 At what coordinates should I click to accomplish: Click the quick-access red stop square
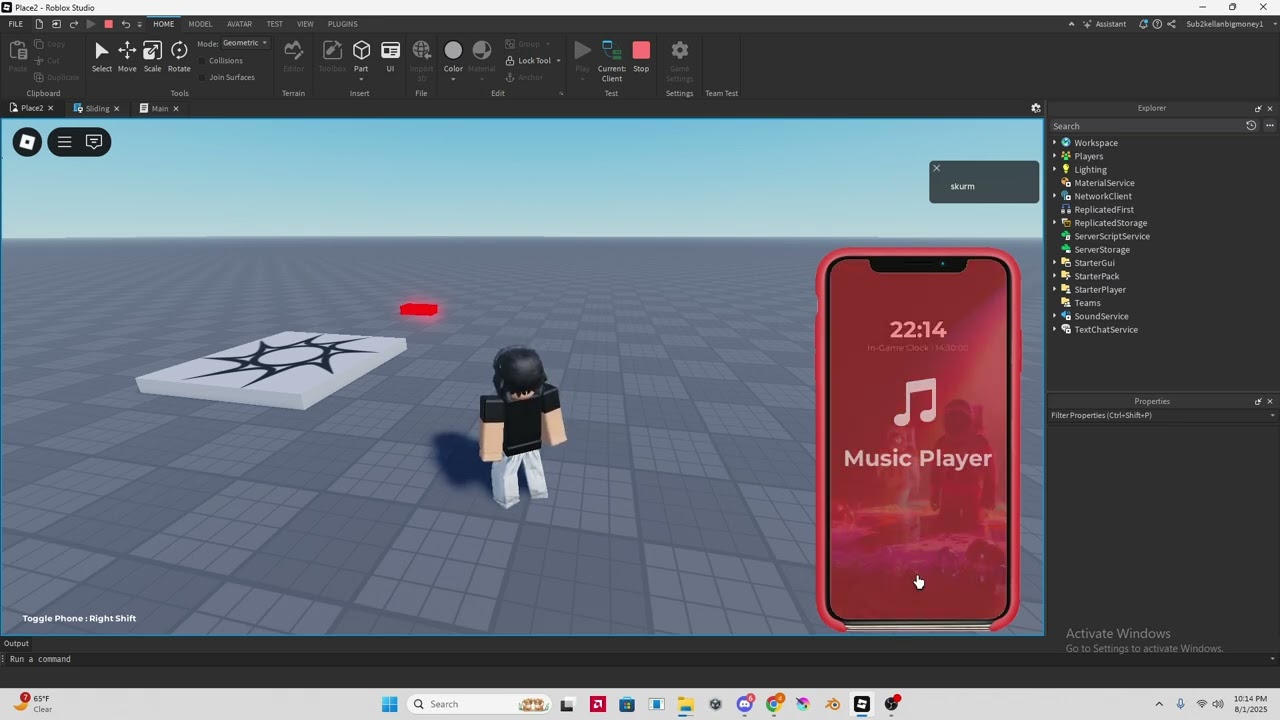click(x=109, y=24)
